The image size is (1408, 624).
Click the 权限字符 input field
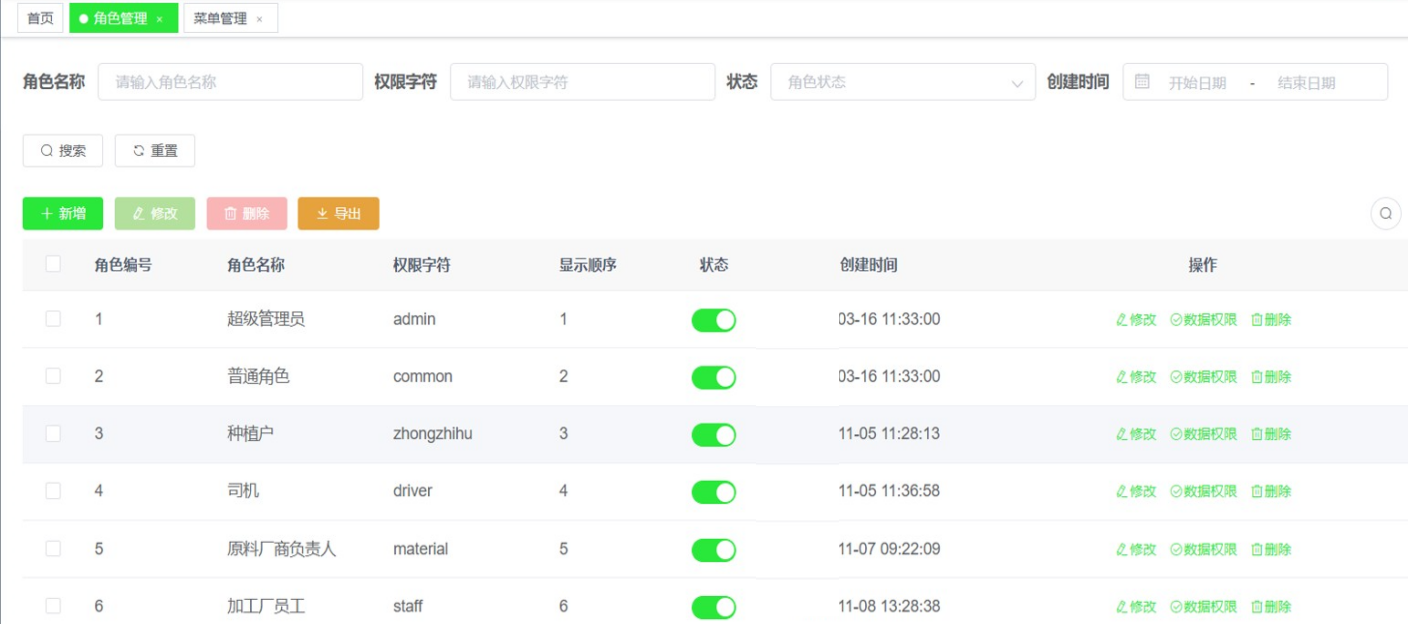tap(582, 82)
